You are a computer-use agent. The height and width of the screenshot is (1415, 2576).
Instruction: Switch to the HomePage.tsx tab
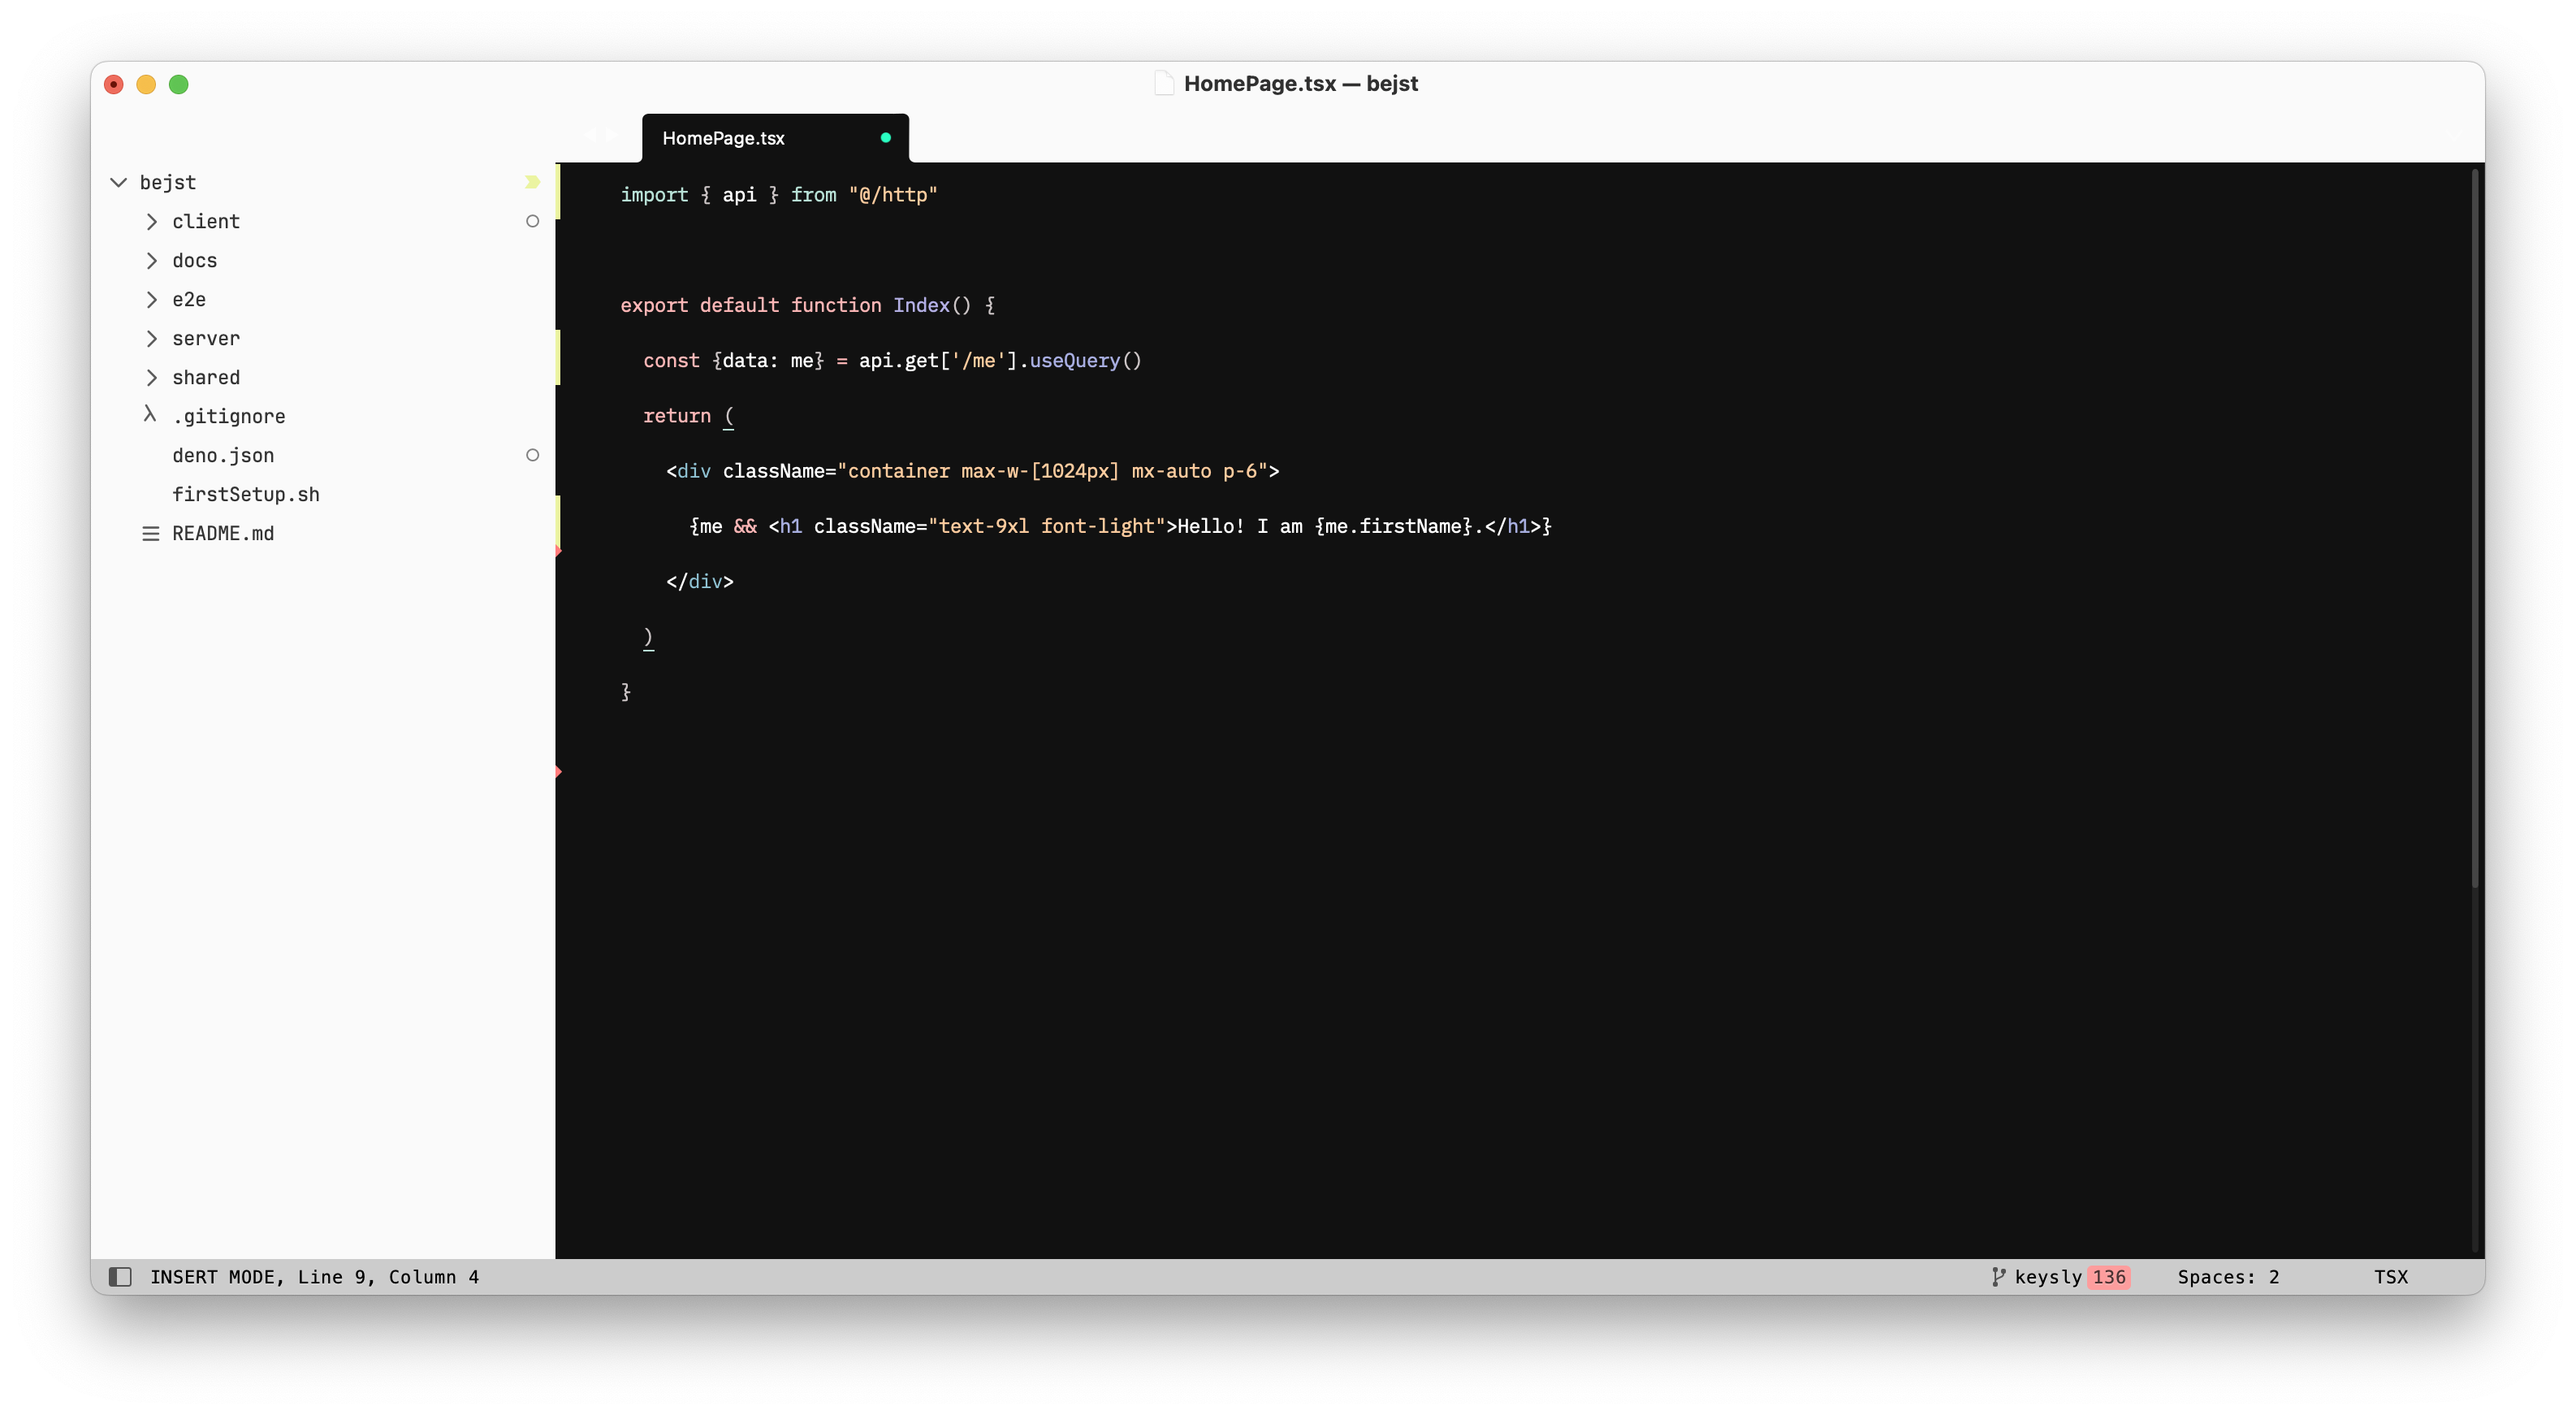point(723,138)
